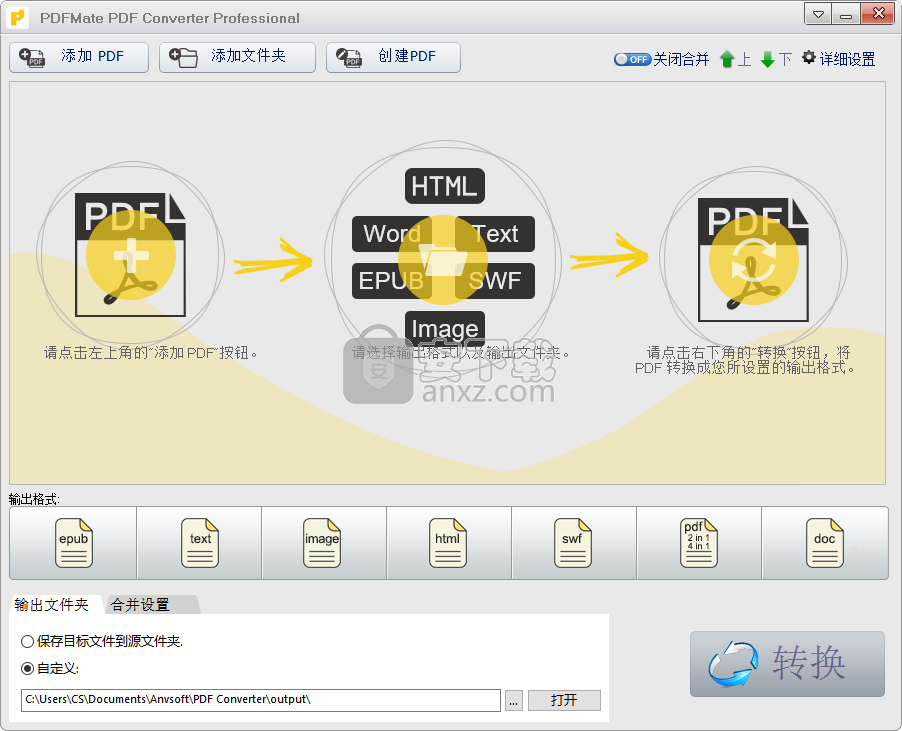This screenshot has height=731, width=902.
Task: Click the 添加文件夹 button
Action: point(237,57)
